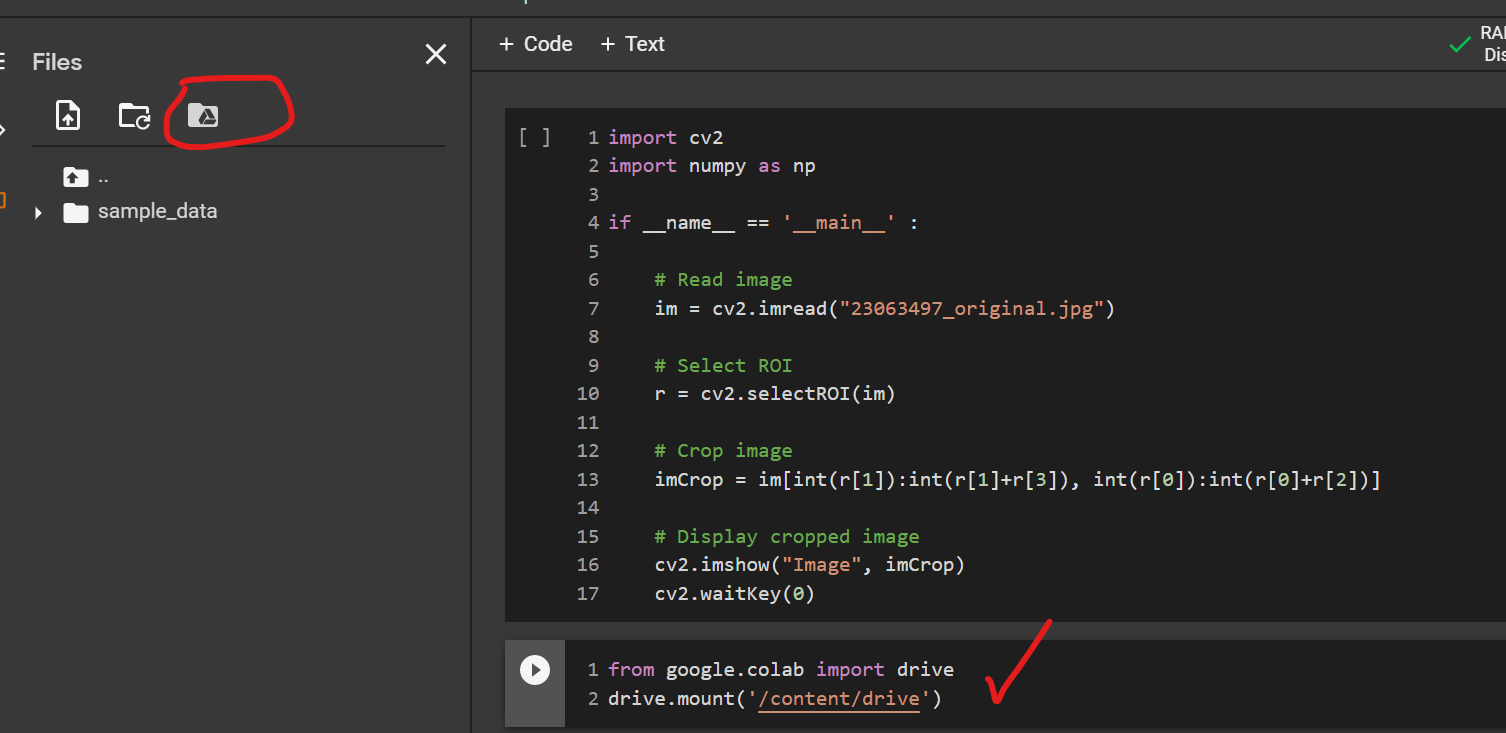Open the RAM and Disk resource indicator
Viewport: 1506px width, 733px height.
(x=1492, y=44)
